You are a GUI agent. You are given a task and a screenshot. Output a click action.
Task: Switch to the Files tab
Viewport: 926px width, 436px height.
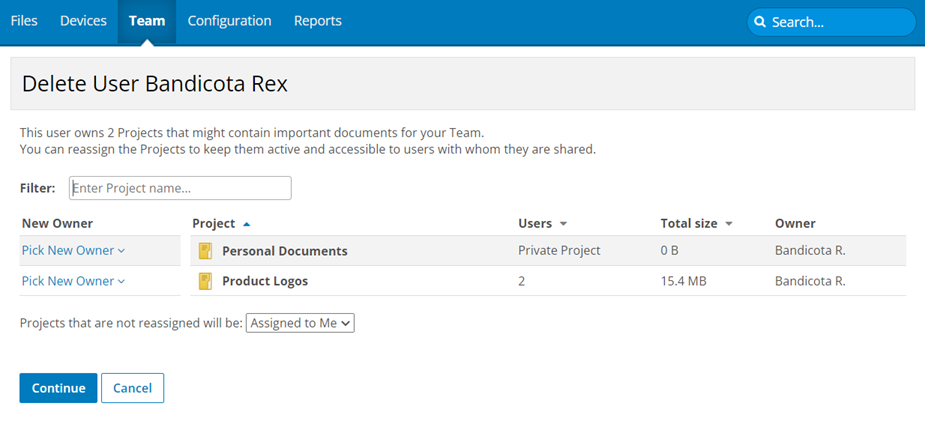coord(24,21)
